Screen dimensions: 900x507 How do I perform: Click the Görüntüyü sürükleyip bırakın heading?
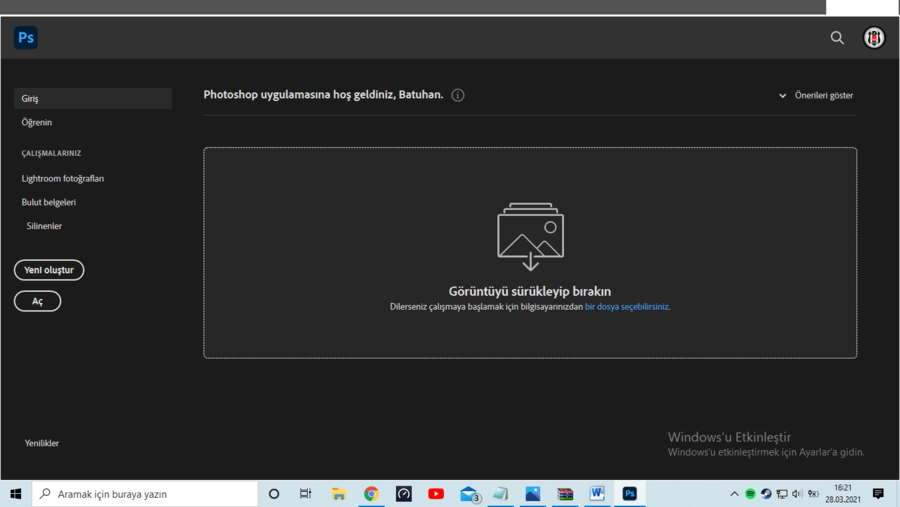pyautogui.click(x=530, y=291)
